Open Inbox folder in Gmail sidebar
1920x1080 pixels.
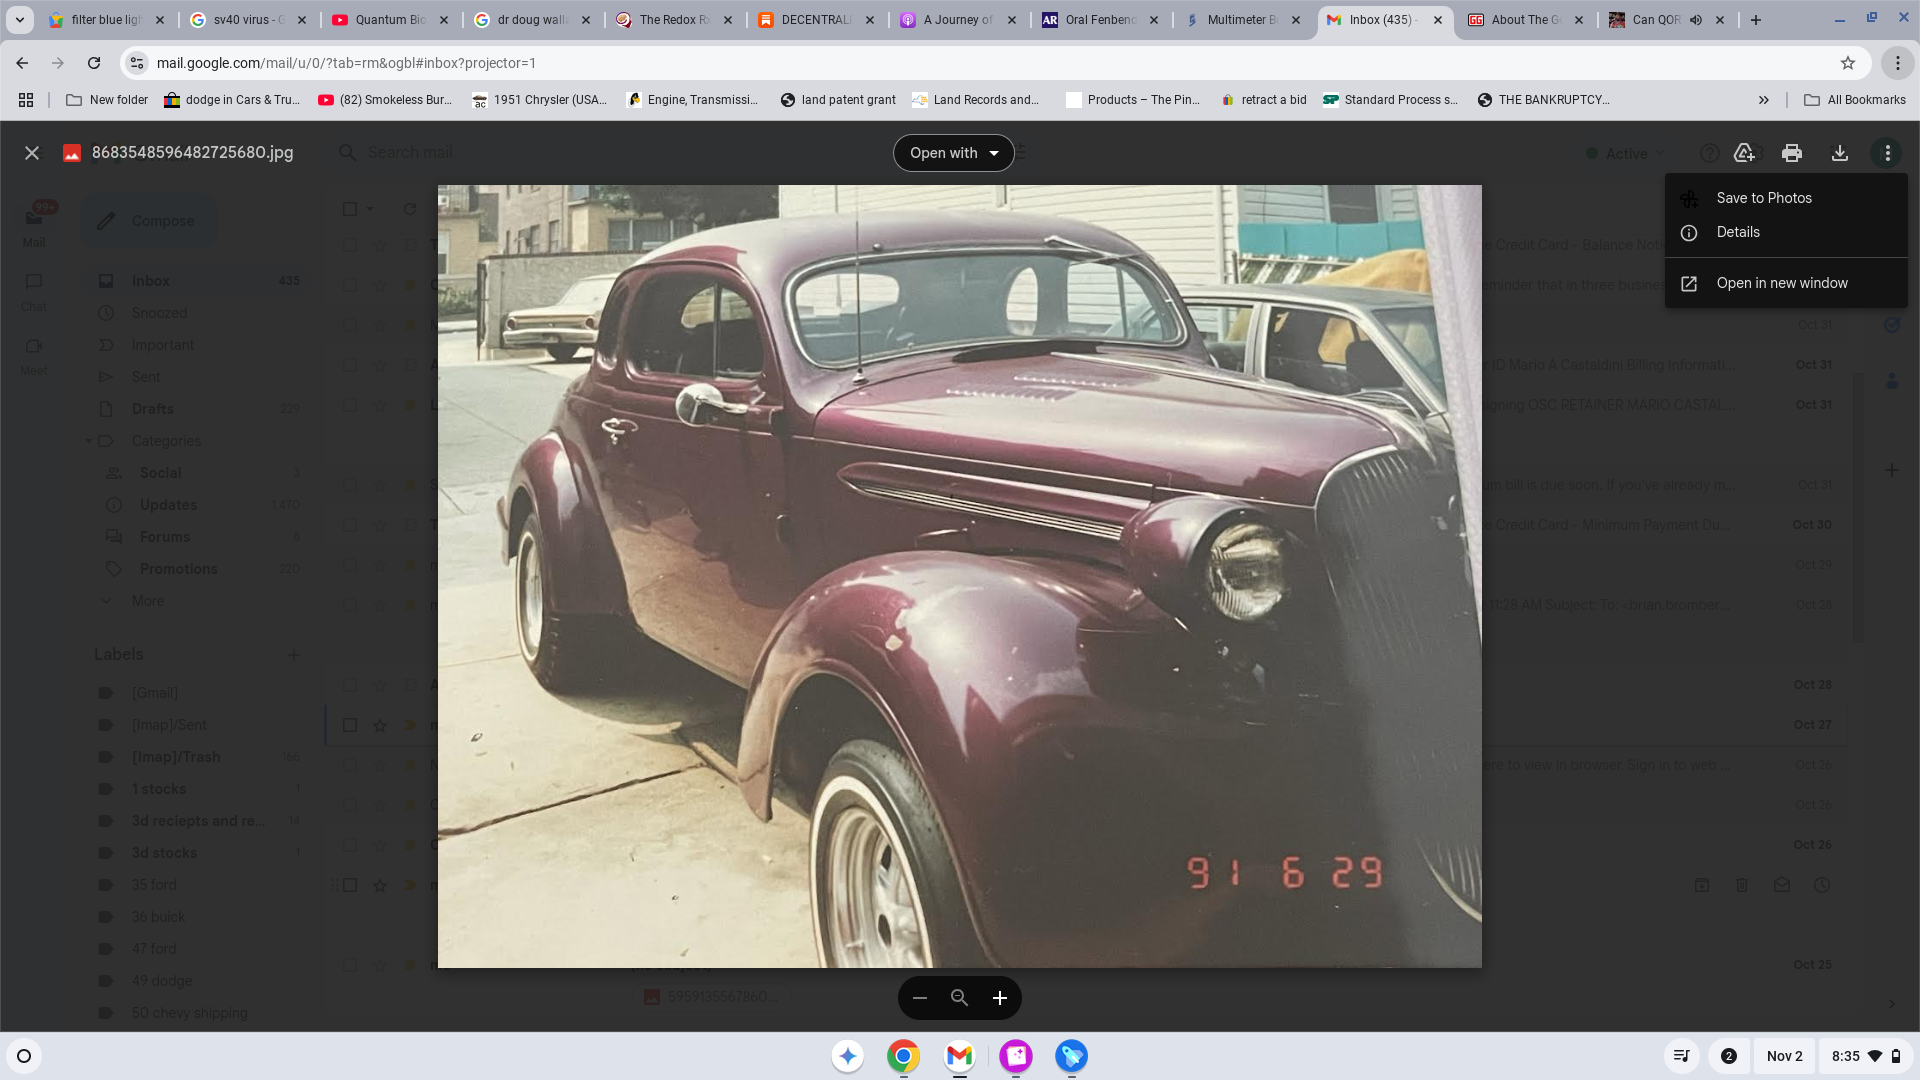point(196,281)
